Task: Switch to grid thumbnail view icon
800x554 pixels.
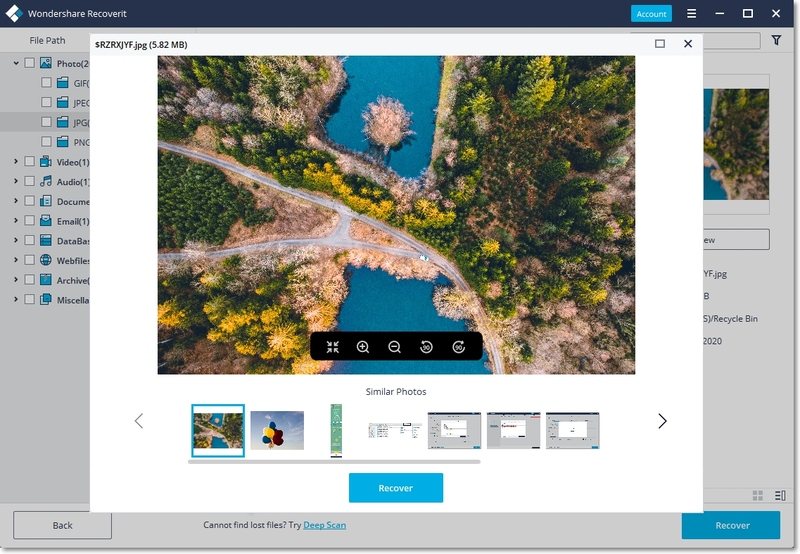Action: point(758,495)
